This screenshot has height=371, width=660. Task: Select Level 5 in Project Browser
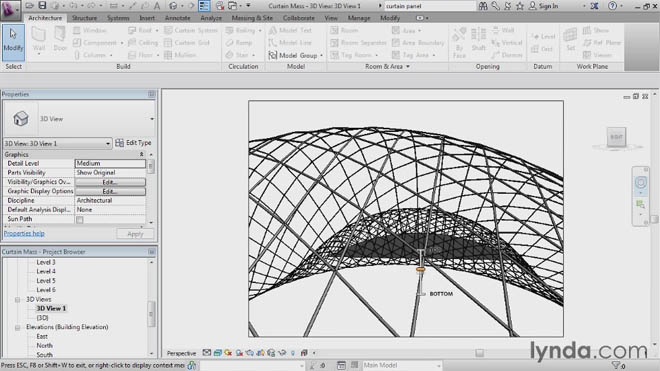point(45,280)
